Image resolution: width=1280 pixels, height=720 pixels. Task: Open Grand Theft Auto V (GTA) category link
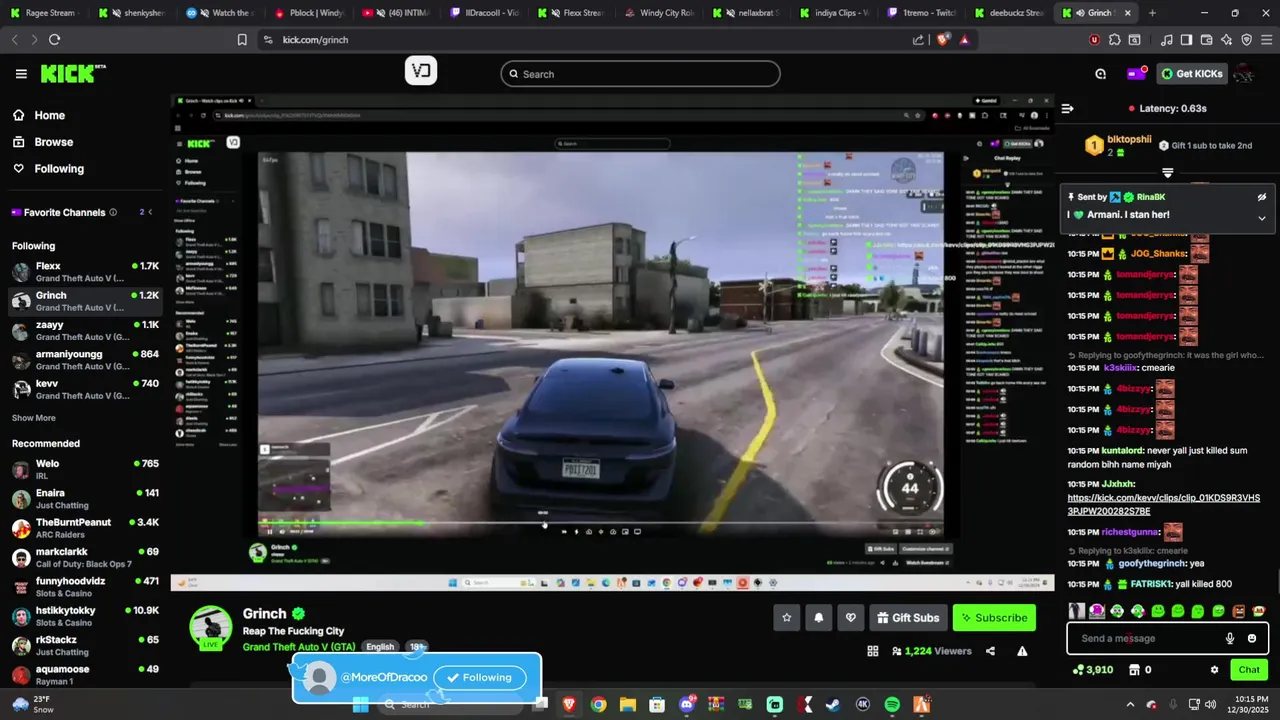coord(299,647)
